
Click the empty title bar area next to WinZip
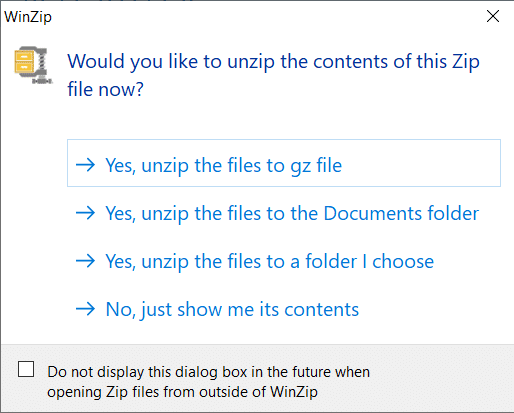point(267,16)
